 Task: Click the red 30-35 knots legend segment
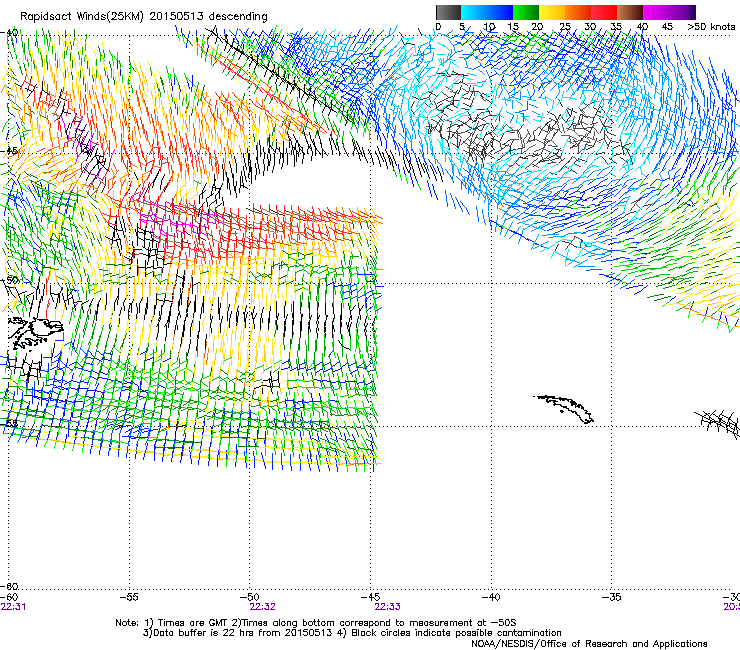click(604, 12)
